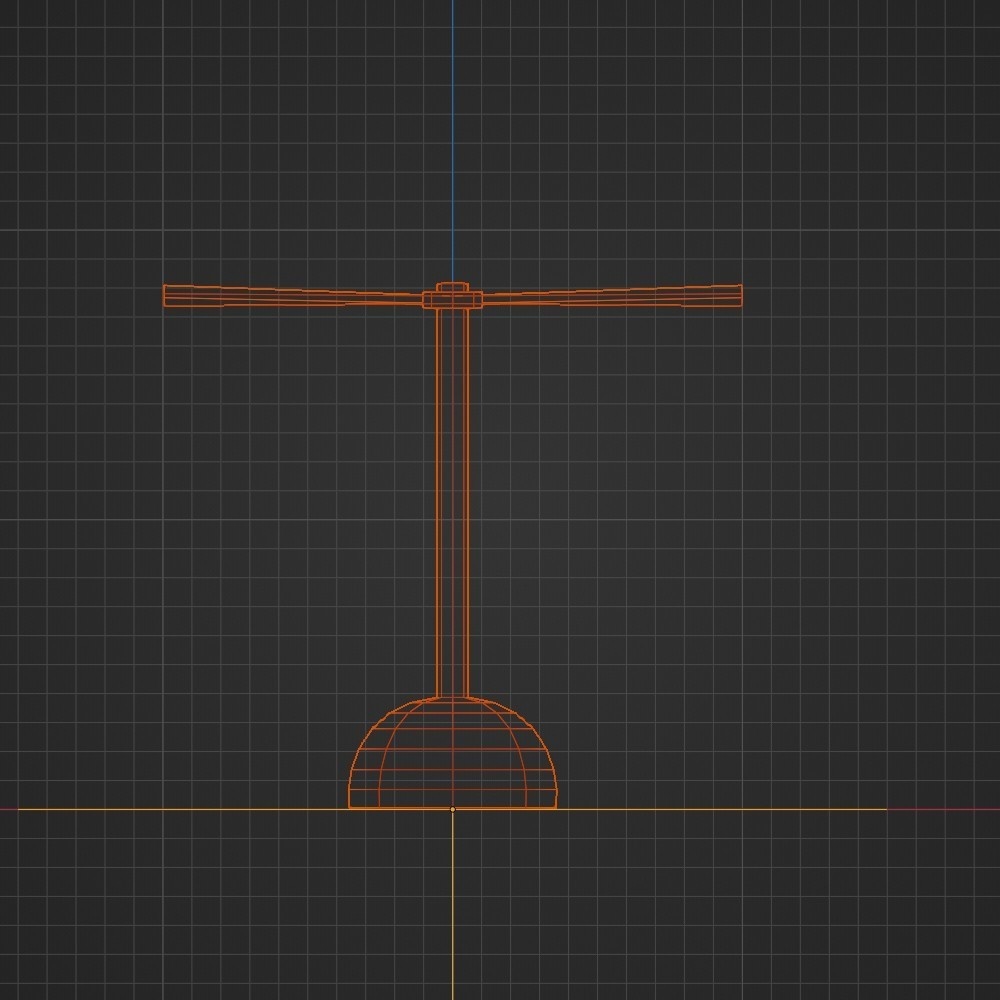1000x1000 pixels.
Task: Select the vertical pole of the model
Action: [x=453, y=500]
